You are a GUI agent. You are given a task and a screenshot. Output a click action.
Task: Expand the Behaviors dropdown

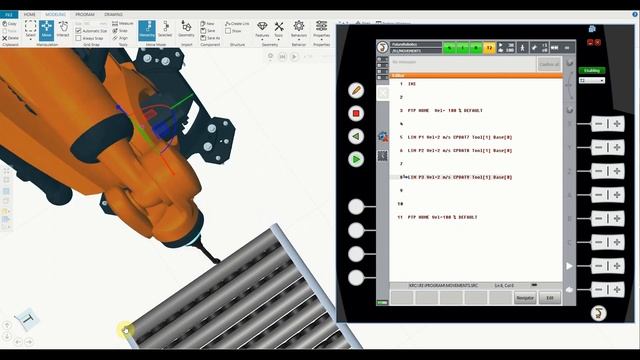299,30
